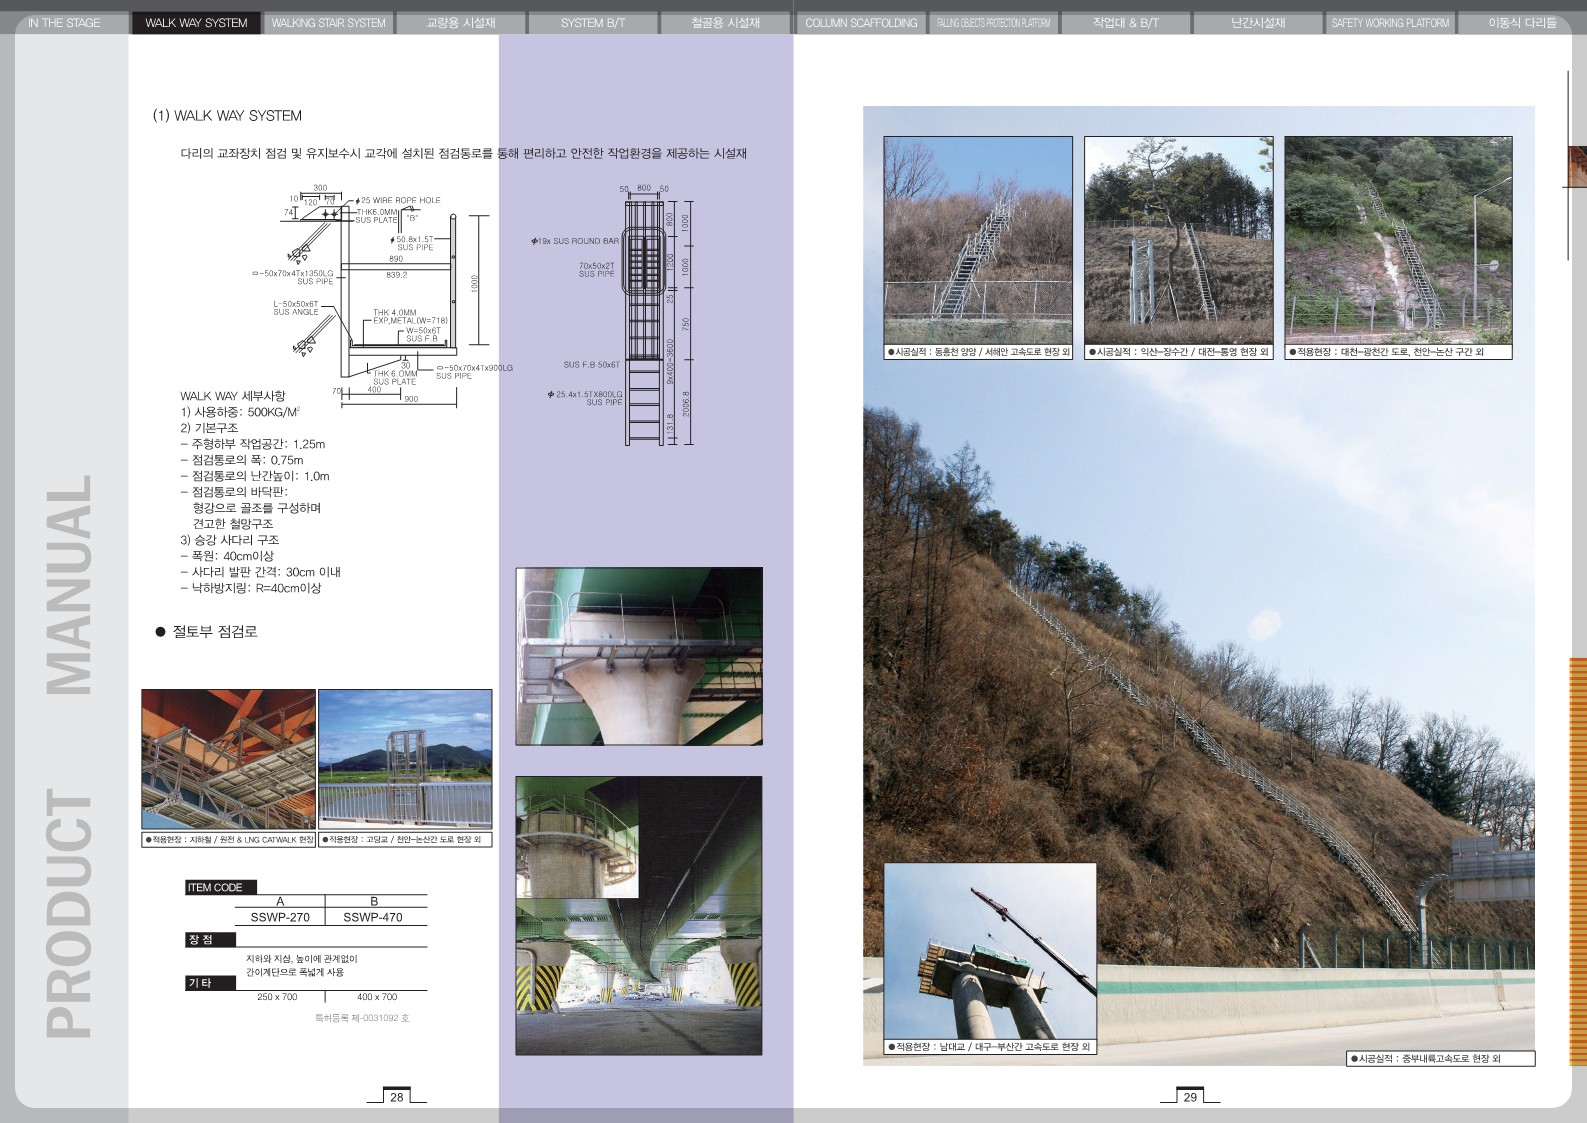Image resolution: width=1587 pixels, height=1123 pixels.
Task: Open the 교량용 시설재 tab
Action: point(461,23)
